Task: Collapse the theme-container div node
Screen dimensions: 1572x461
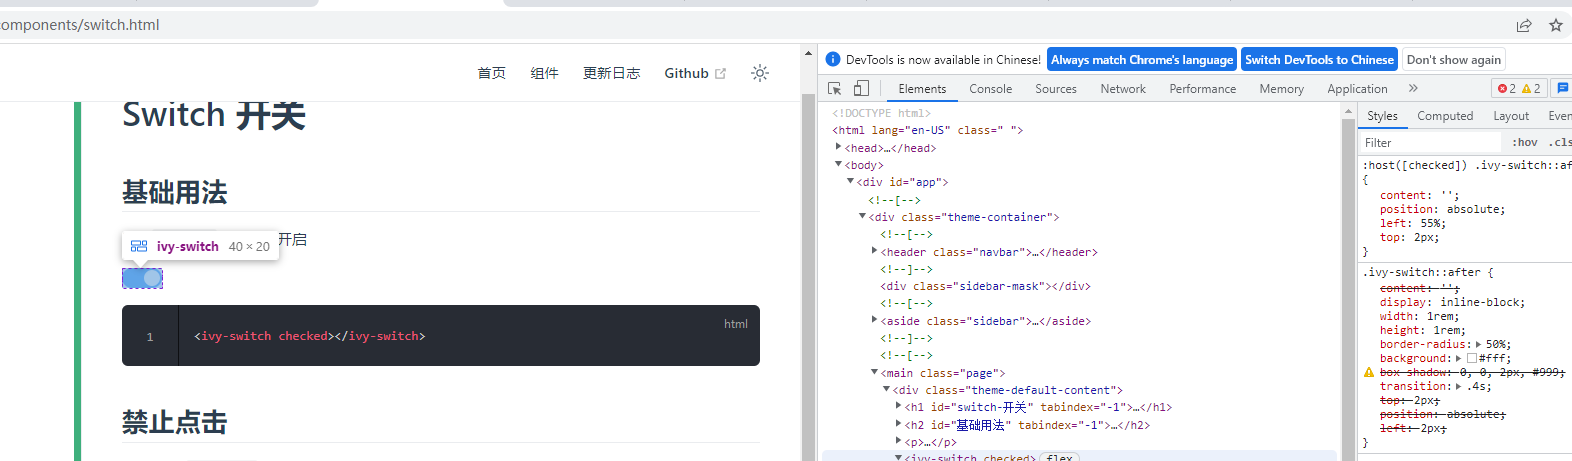Action: (x=863, y=216)
